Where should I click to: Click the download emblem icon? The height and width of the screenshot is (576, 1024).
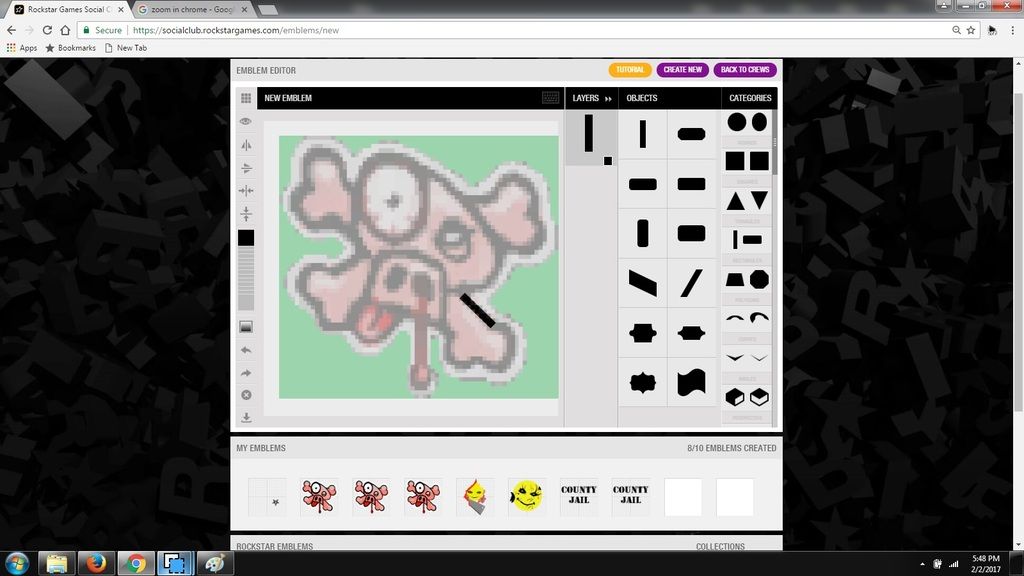coord(246,418)
